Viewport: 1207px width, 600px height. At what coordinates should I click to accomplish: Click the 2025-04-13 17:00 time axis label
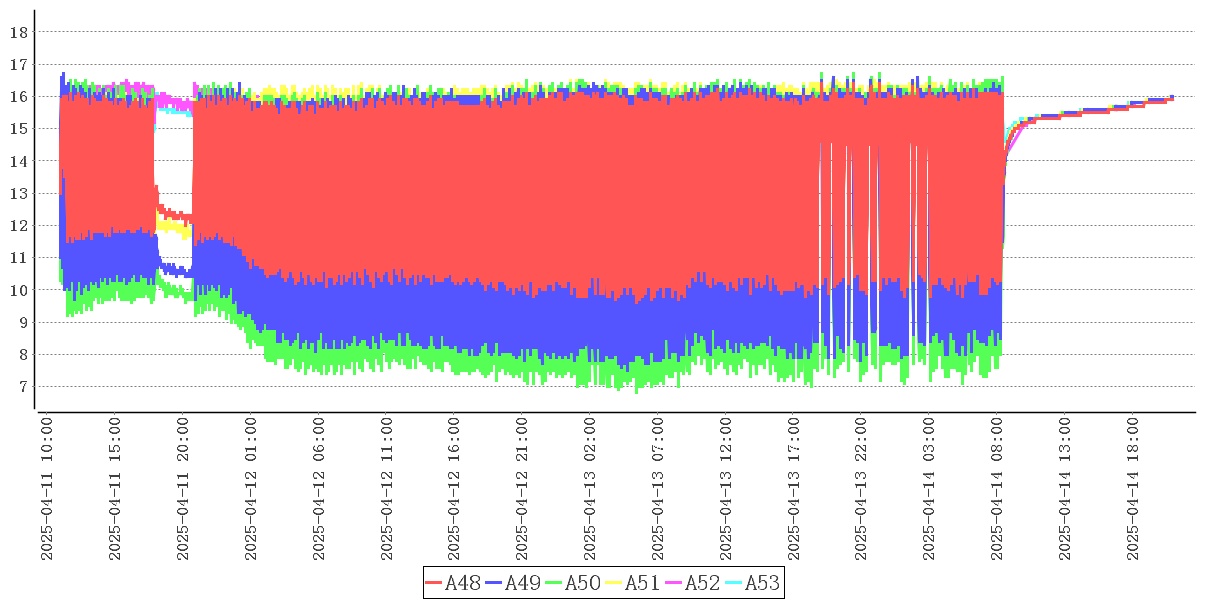click(794, 490)
